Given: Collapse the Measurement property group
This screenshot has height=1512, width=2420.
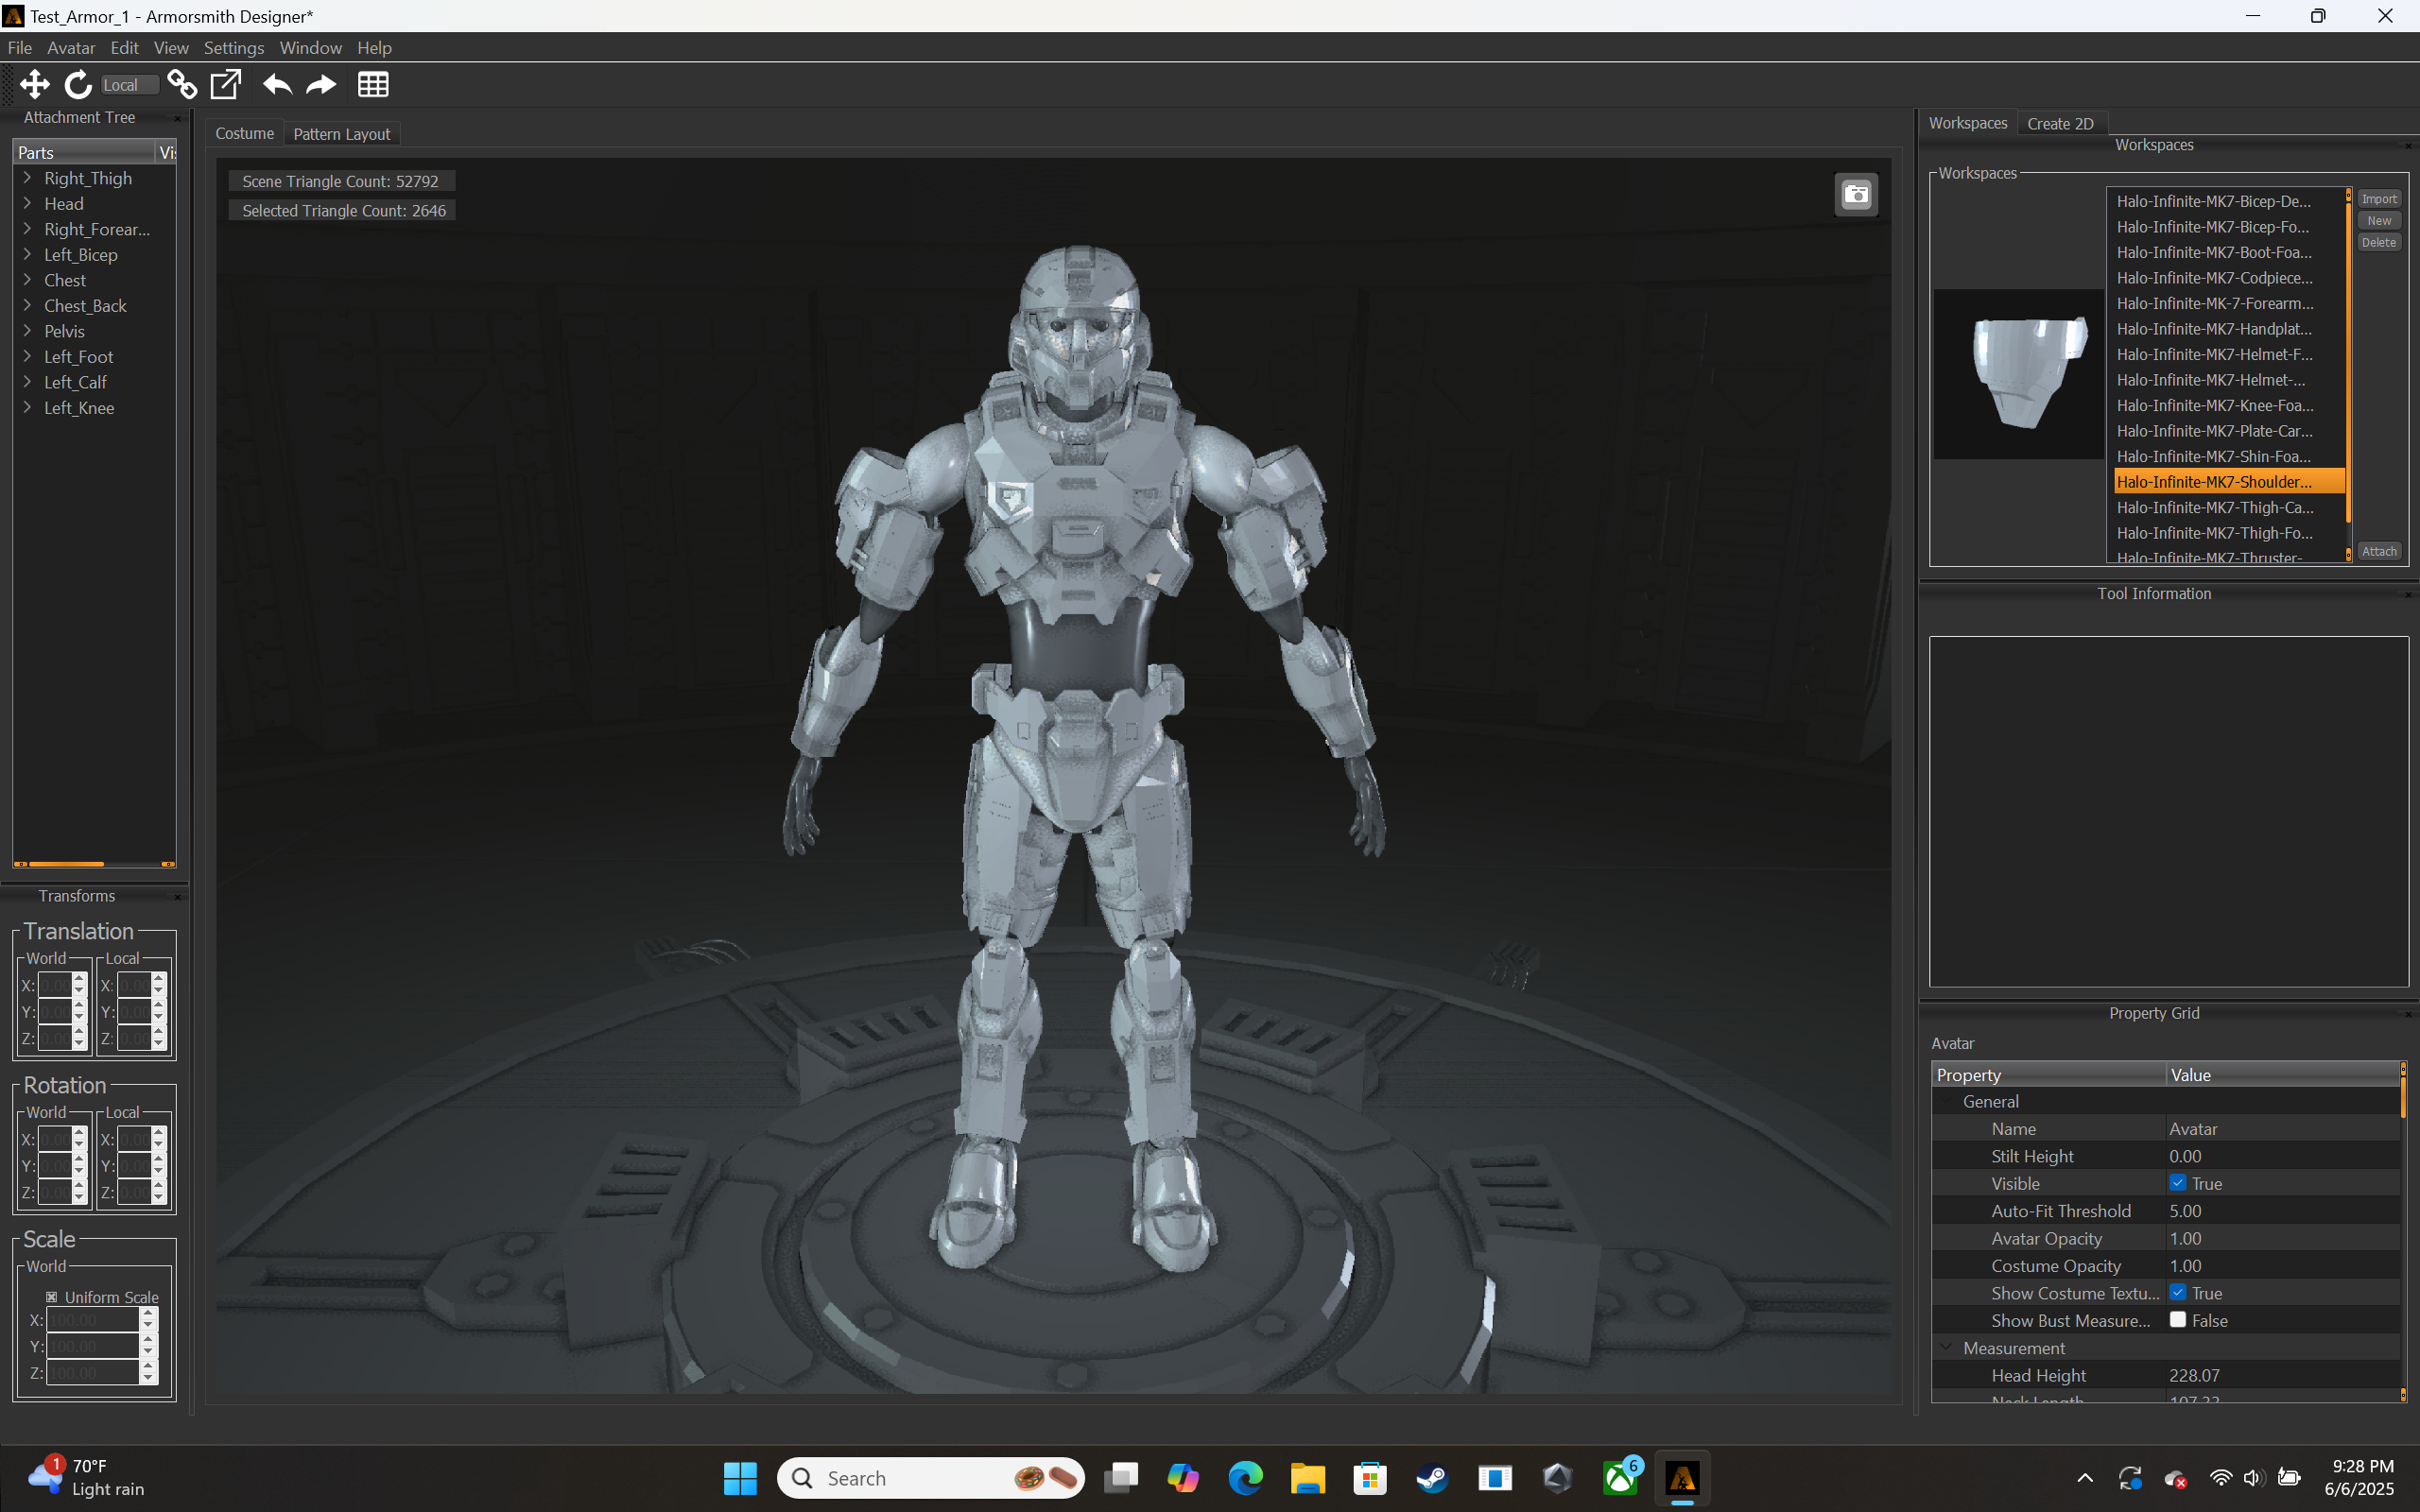Looking at the screenshot, I should (1946, 1348).
